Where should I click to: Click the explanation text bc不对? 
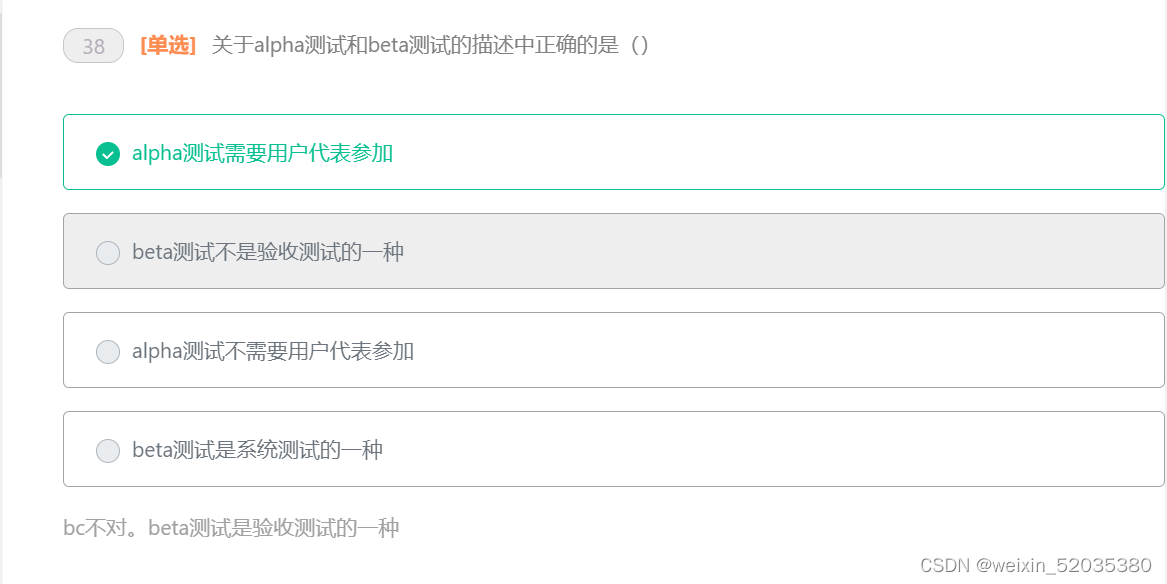[x=231, y=529]
